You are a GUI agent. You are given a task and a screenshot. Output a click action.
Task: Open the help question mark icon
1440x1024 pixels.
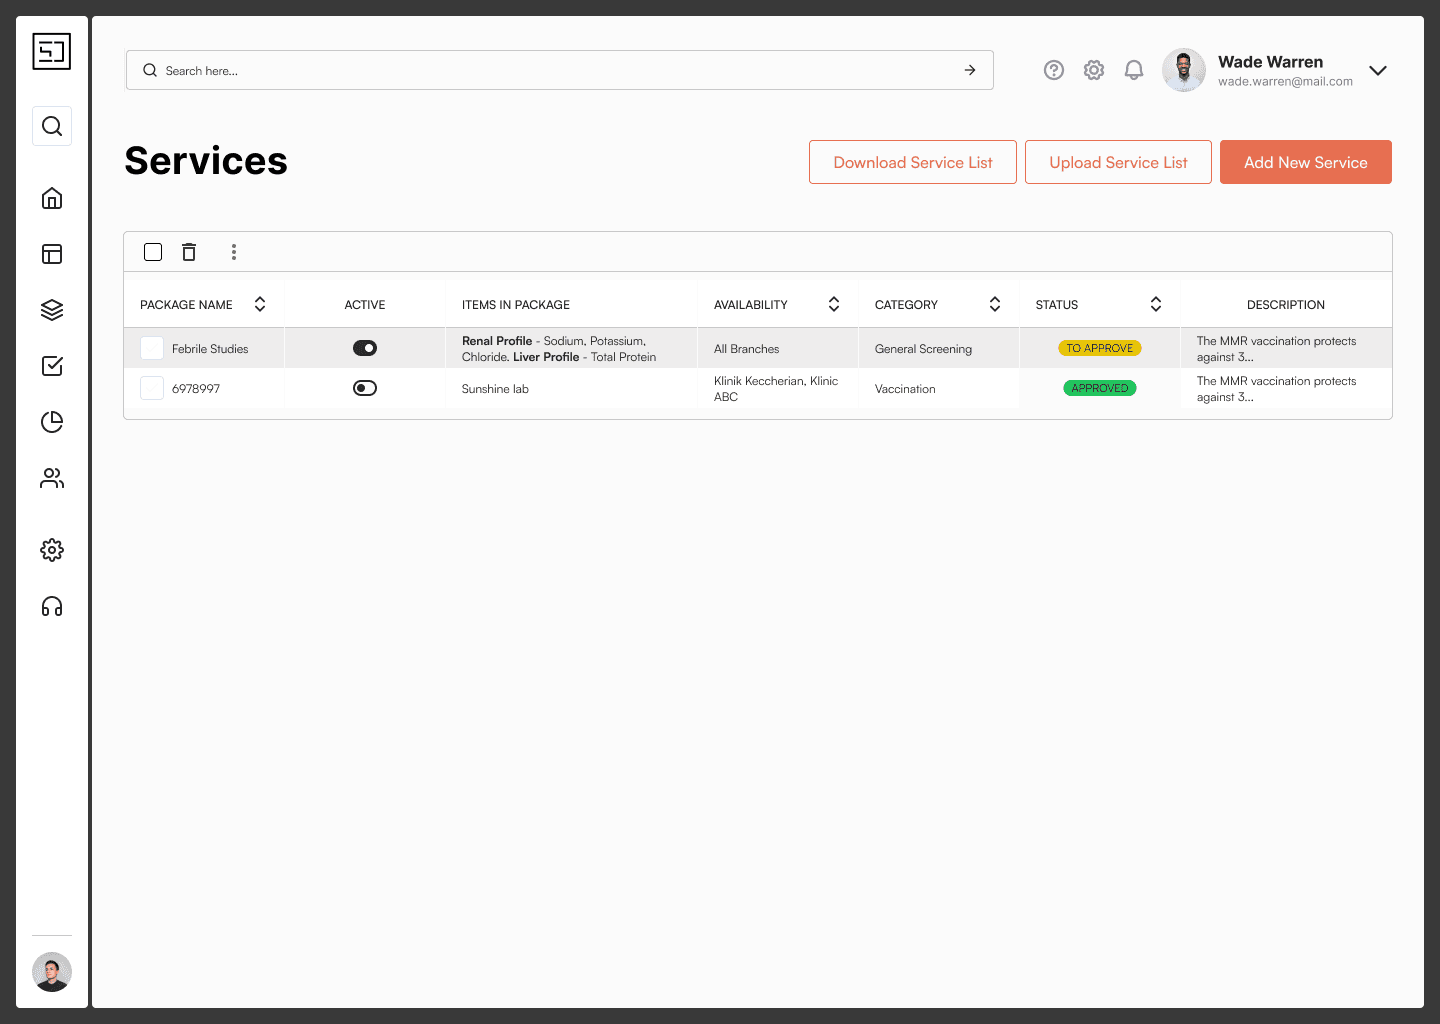tap(1053, 70)
